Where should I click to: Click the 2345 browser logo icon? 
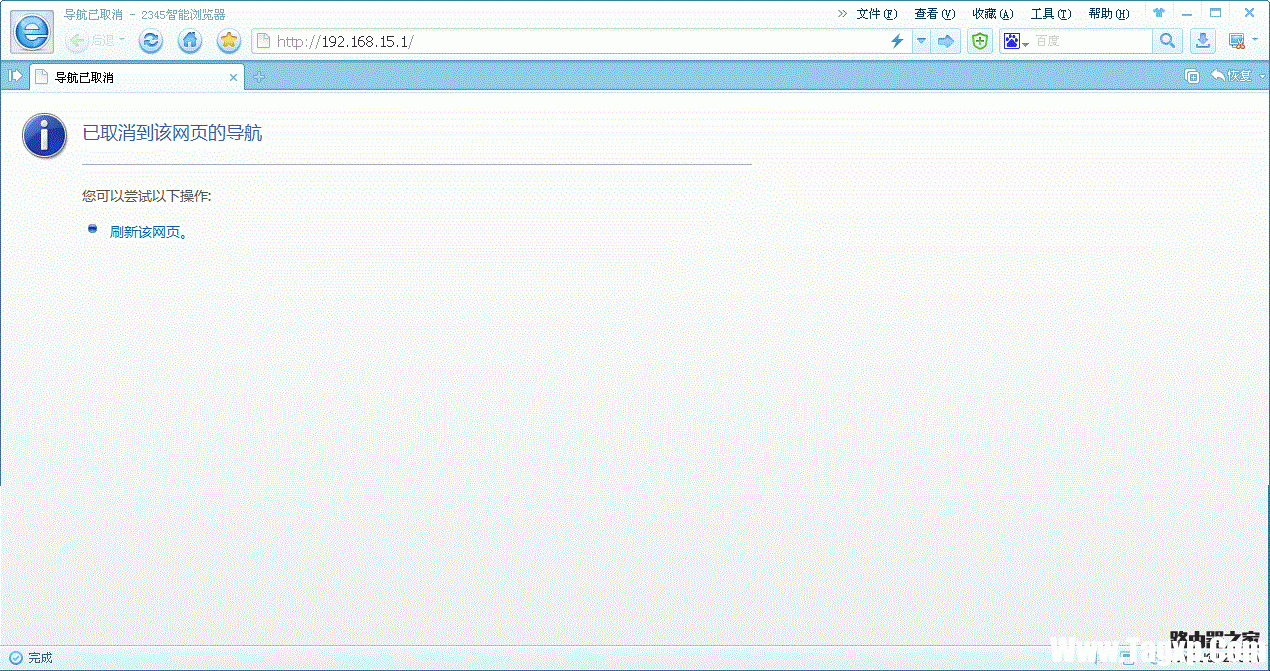(32, 32)
